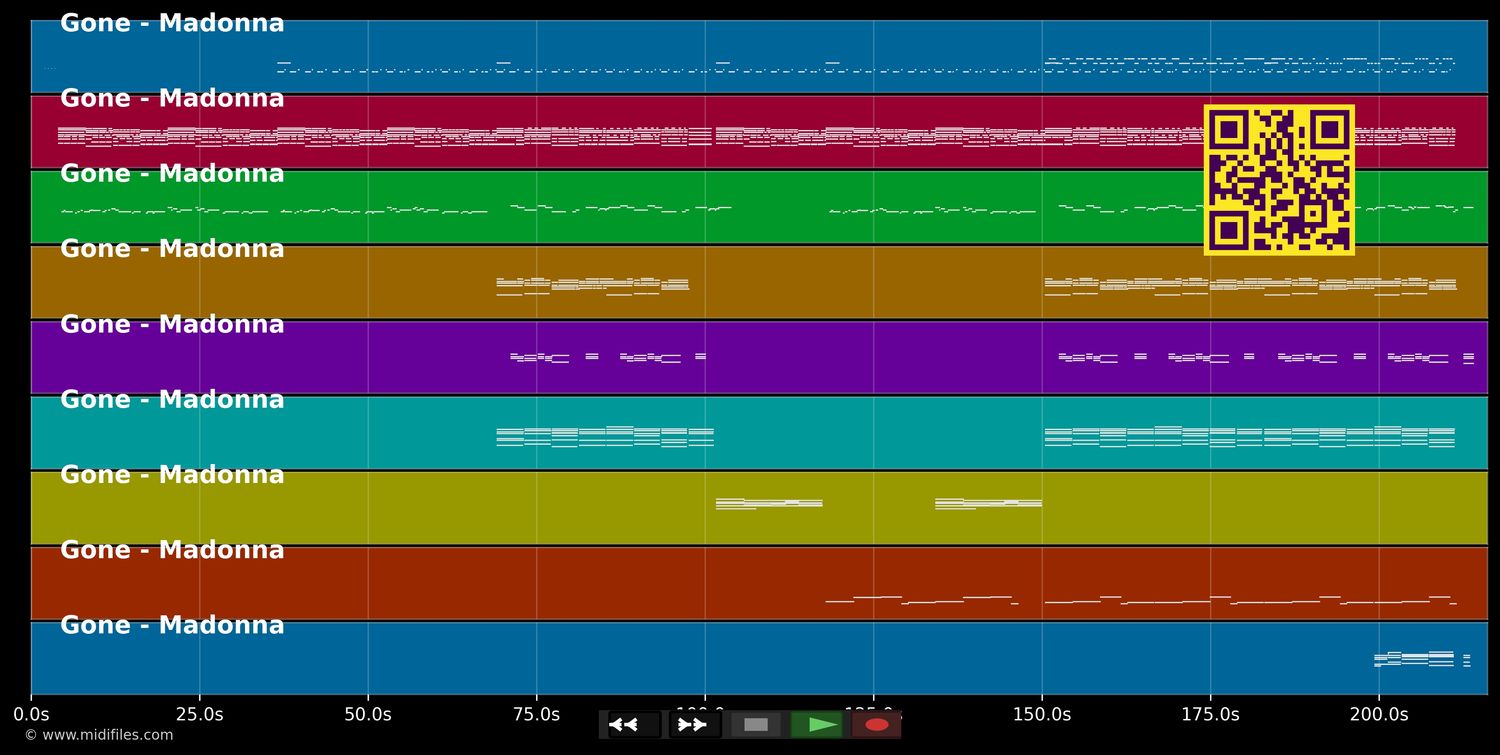The image size is (1500, 755).
Task: Select the olive-yellow Gone - Madonna track label
Action: [172, 475]
